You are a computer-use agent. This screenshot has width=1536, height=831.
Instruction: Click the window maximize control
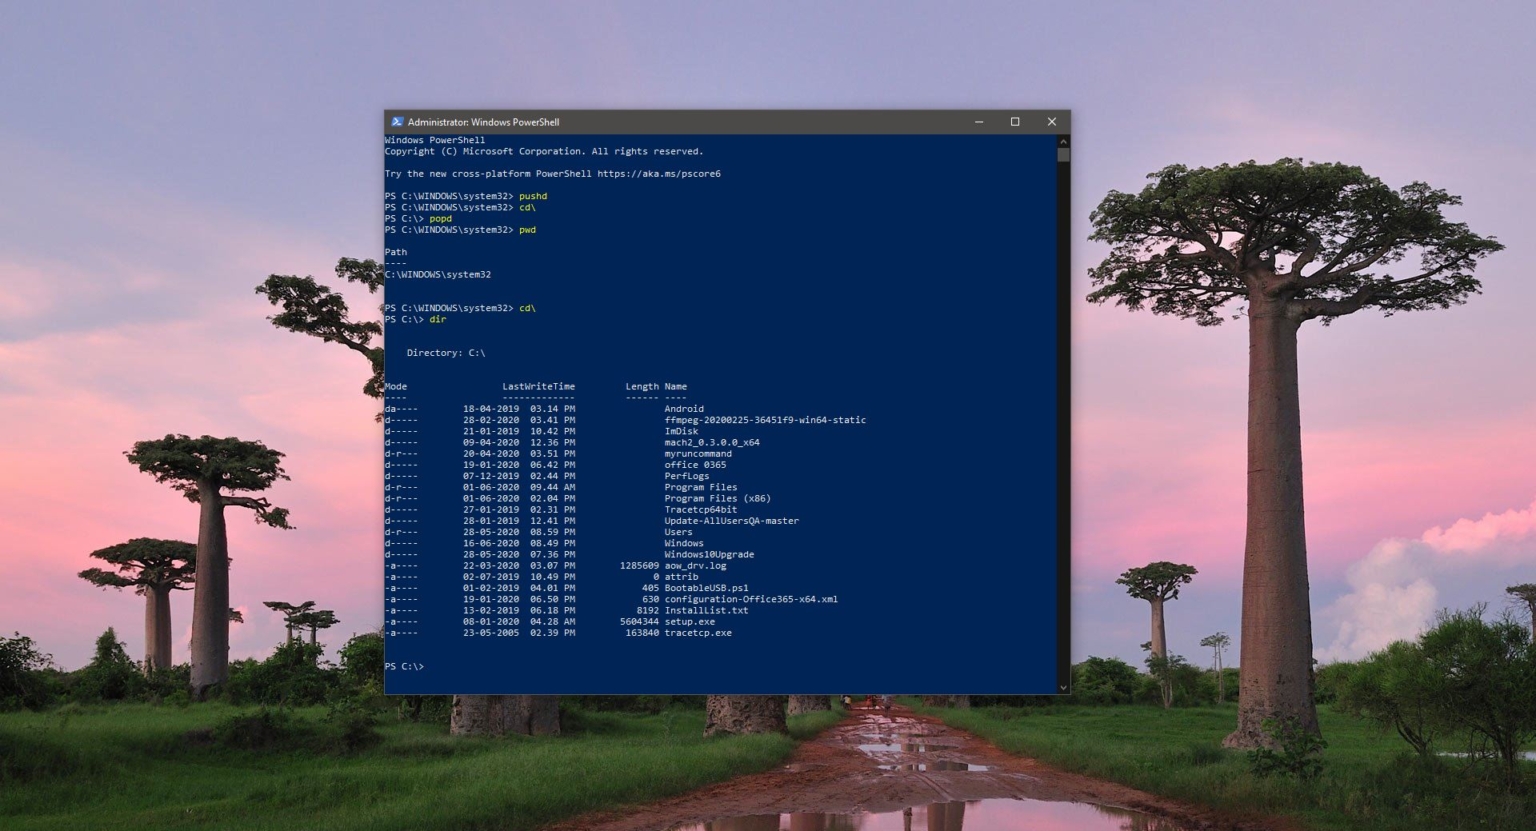[x=1015, y=121]
